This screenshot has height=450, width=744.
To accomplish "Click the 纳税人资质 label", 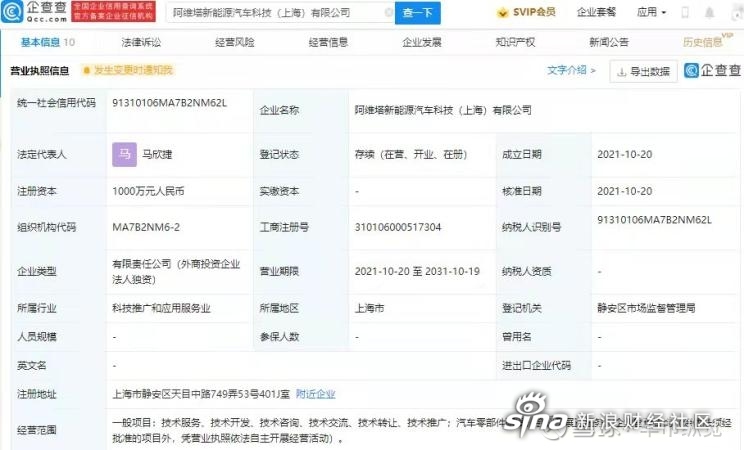I will pos(527,272).
